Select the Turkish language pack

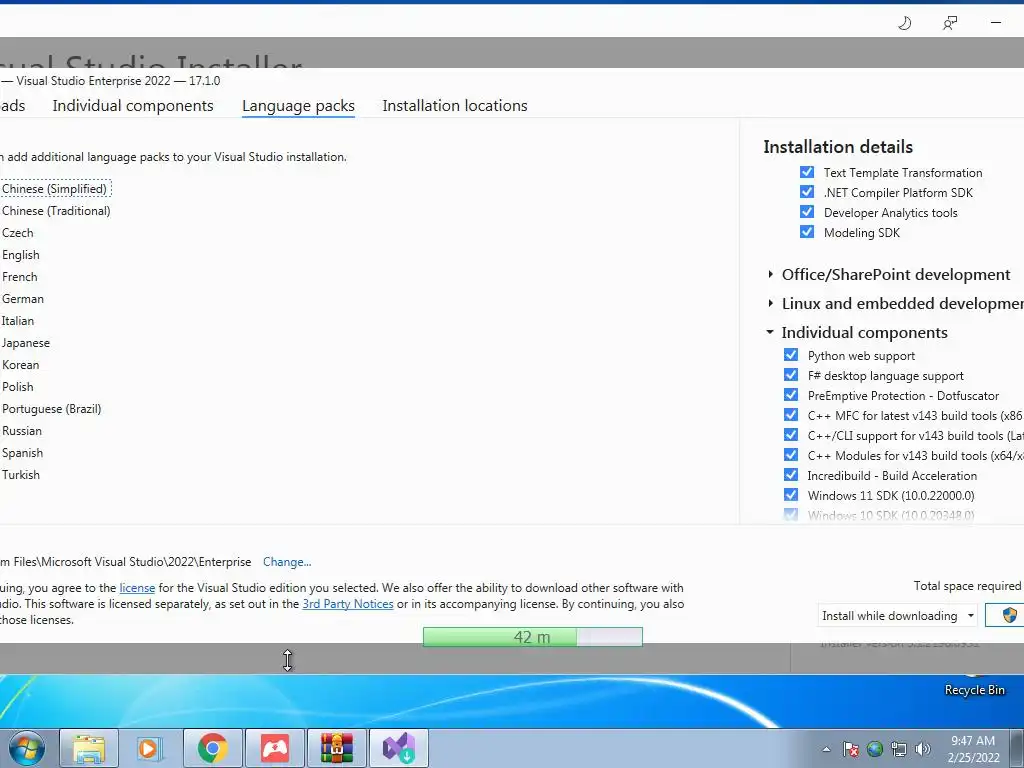pos(21,475)
